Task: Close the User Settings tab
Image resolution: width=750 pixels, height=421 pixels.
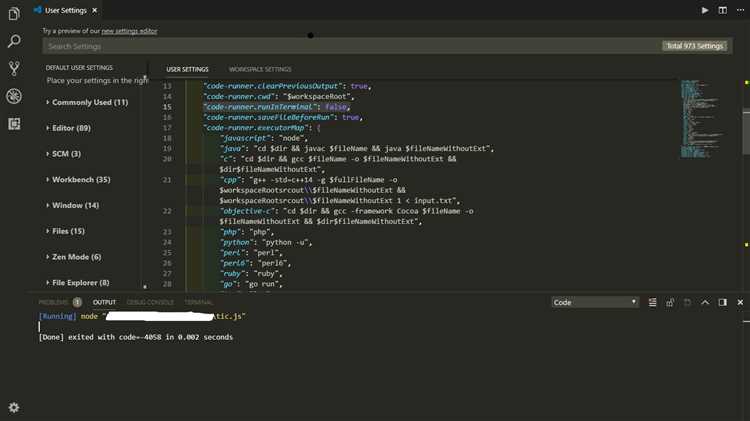Action: [x=95, y=10]
